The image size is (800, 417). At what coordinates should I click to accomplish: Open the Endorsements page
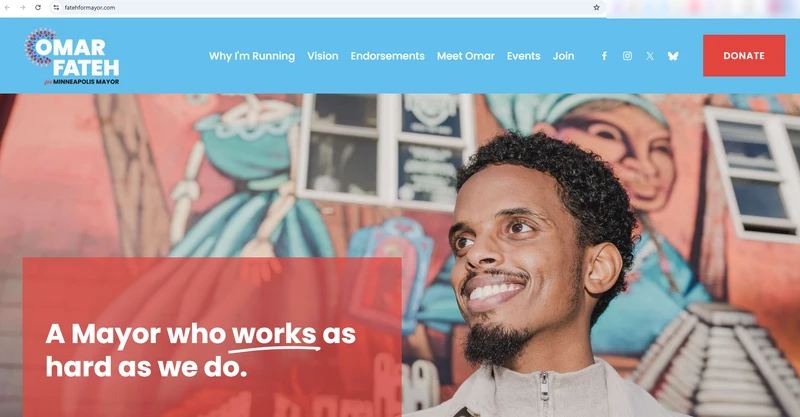(x=387, y=56)
